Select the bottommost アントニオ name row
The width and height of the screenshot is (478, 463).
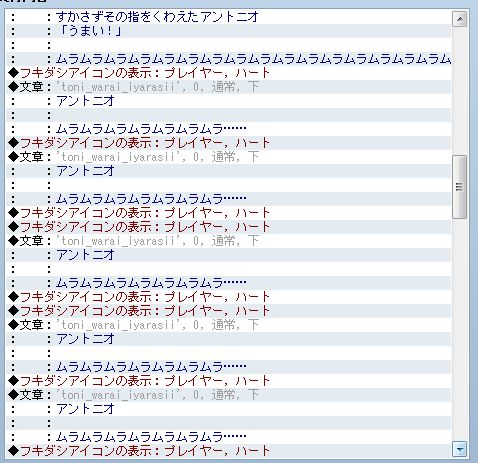[x=229, y=409]
